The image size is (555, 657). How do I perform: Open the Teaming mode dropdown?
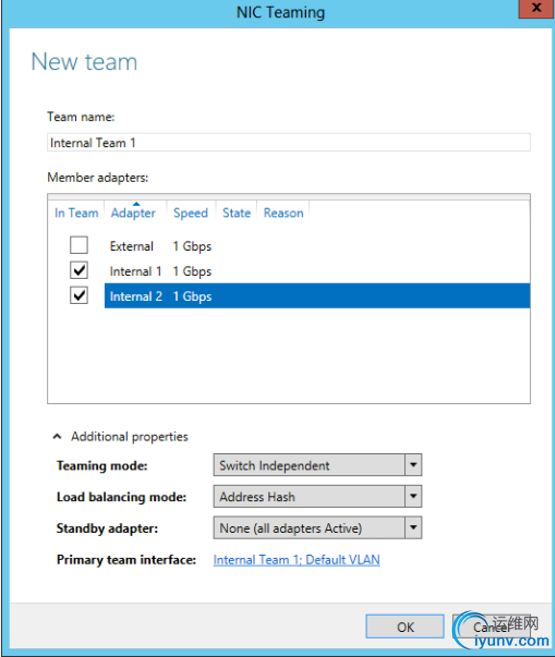(318, 465)
